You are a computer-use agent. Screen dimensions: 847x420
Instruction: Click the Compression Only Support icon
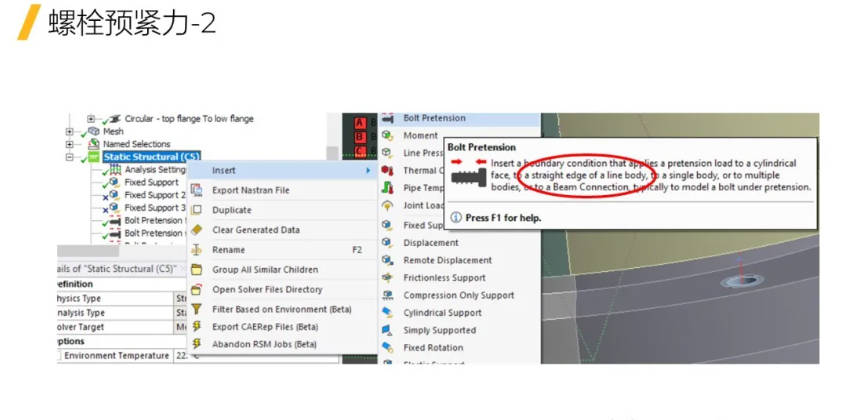click(x=387, y=295)
